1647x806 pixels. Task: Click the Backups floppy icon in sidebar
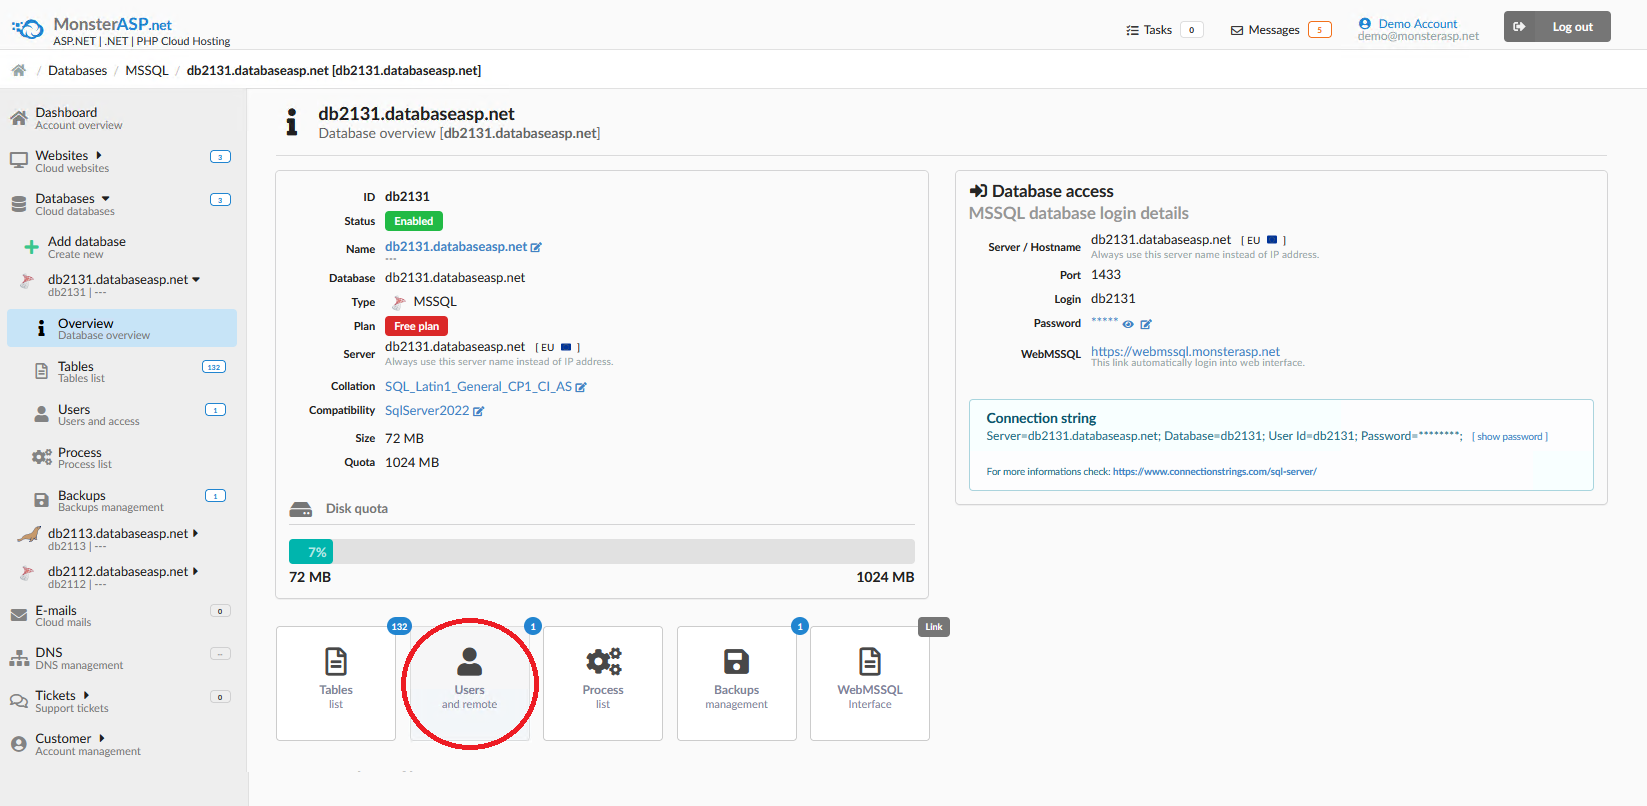point(41,500)
